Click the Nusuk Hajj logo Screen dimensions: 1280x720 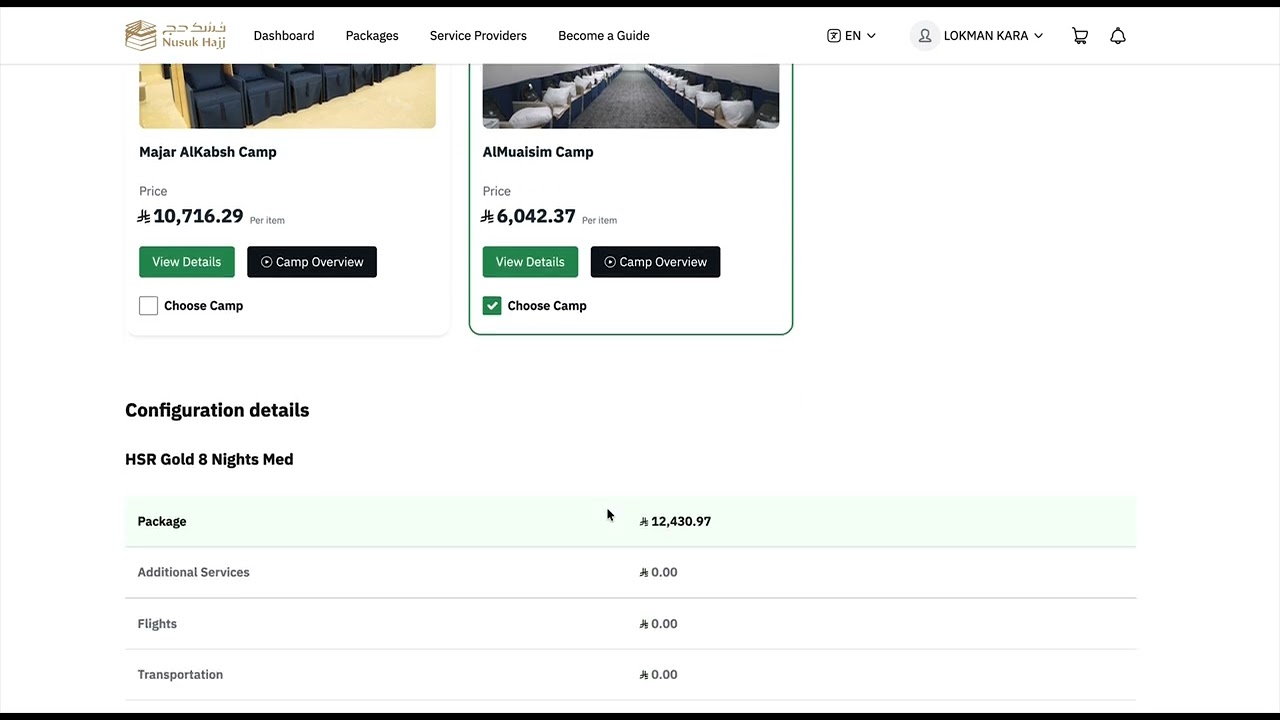(175, 35)
